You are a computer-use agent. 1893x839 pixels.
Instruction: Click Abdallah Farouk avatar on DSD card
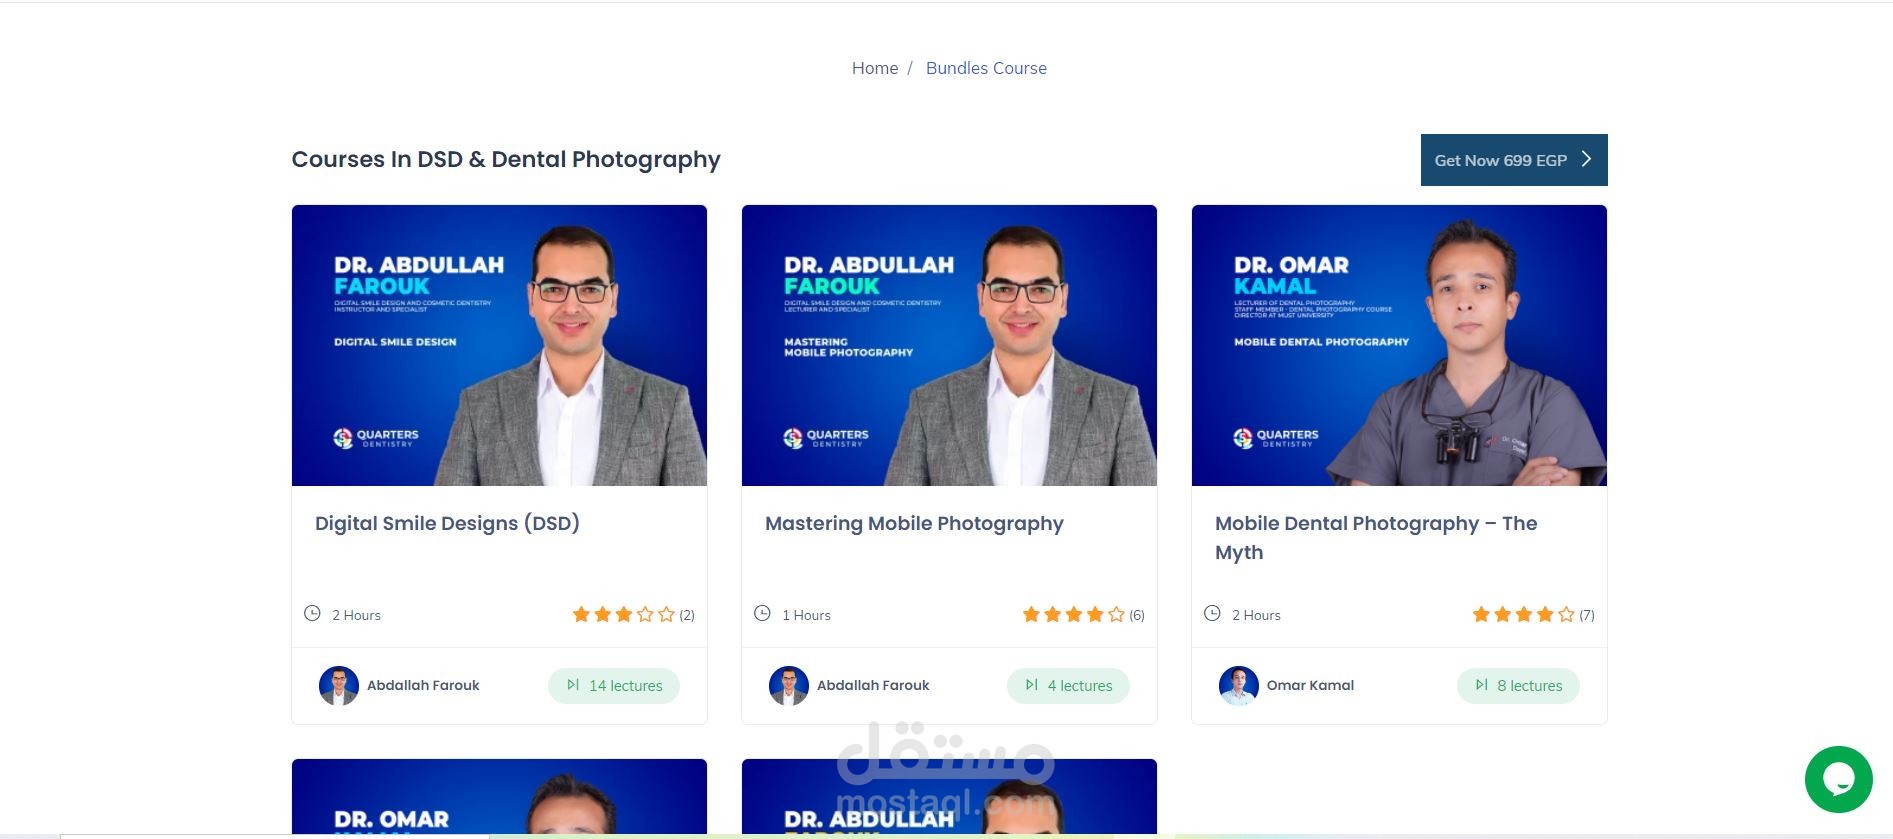tap(339, 686)
